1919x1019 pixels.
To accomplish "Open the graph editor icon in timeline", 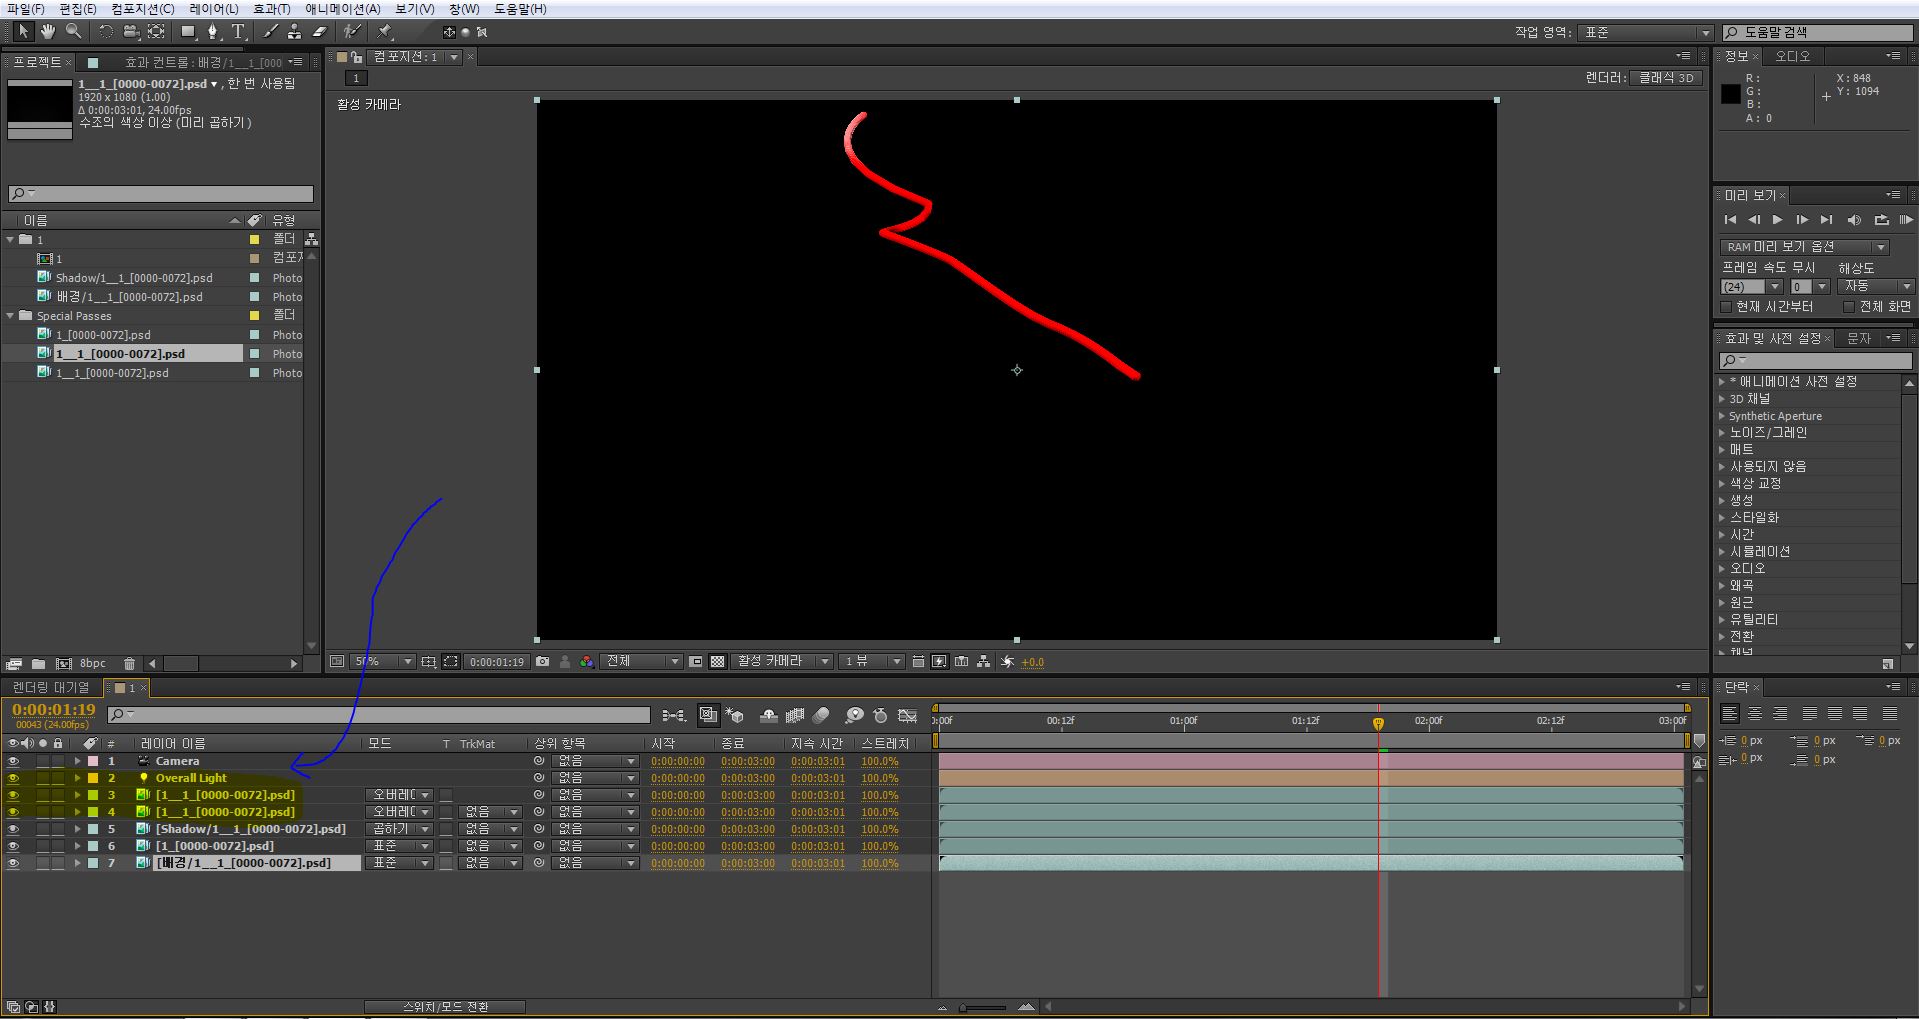I will [908, 715].
